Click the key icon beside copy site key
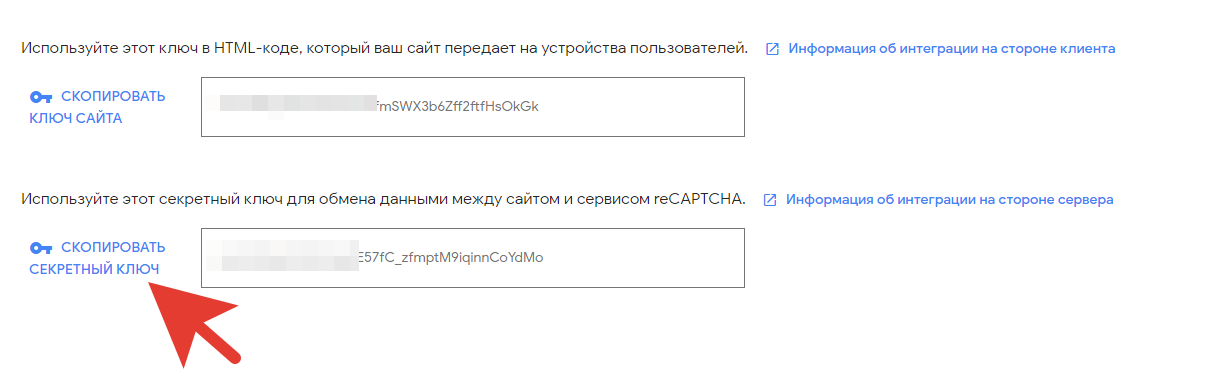Viewport: 1209px width, 369px height. (41, 97)
